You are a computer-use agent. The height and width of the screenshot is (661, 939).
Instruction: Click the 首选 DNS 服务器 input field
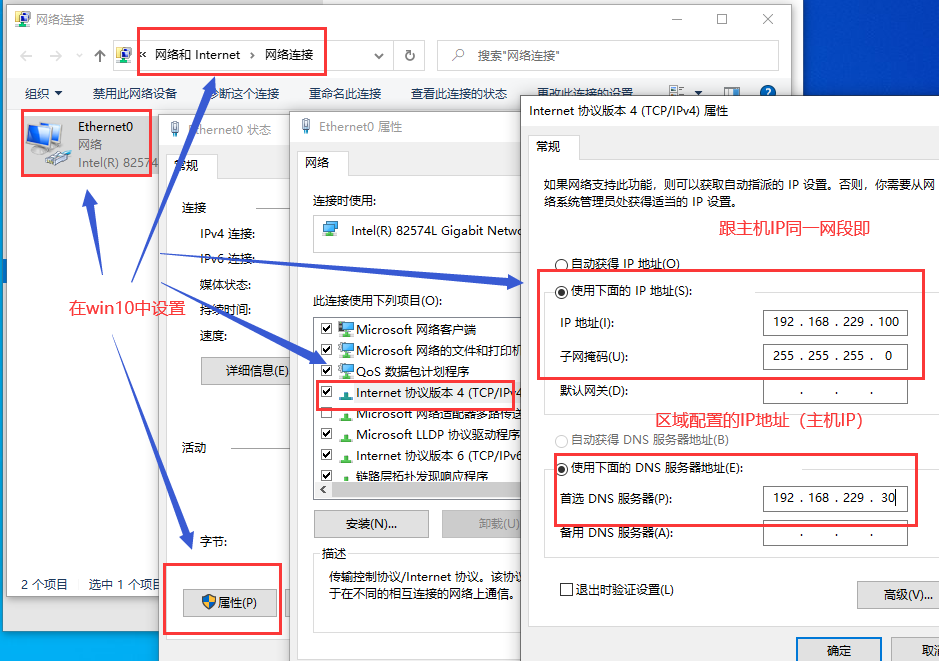coord(835,498)
